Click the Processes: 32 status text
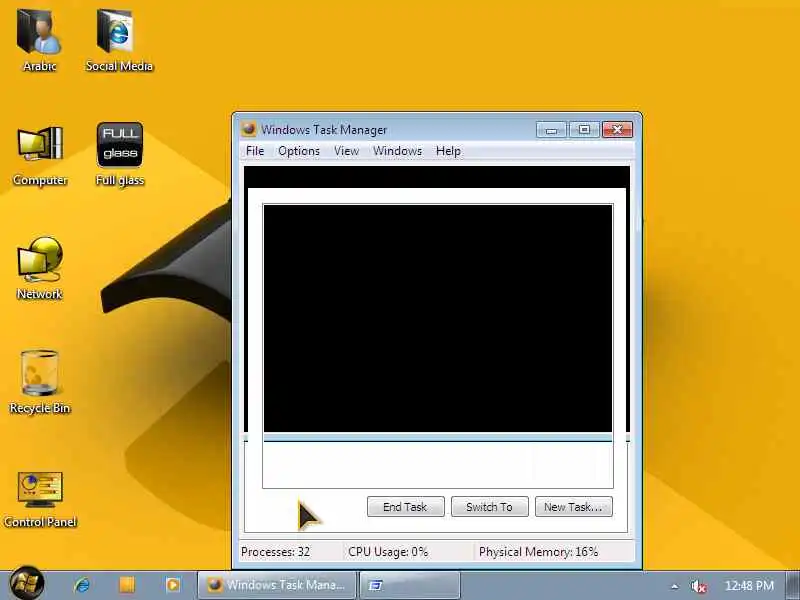 coord(276,552)
